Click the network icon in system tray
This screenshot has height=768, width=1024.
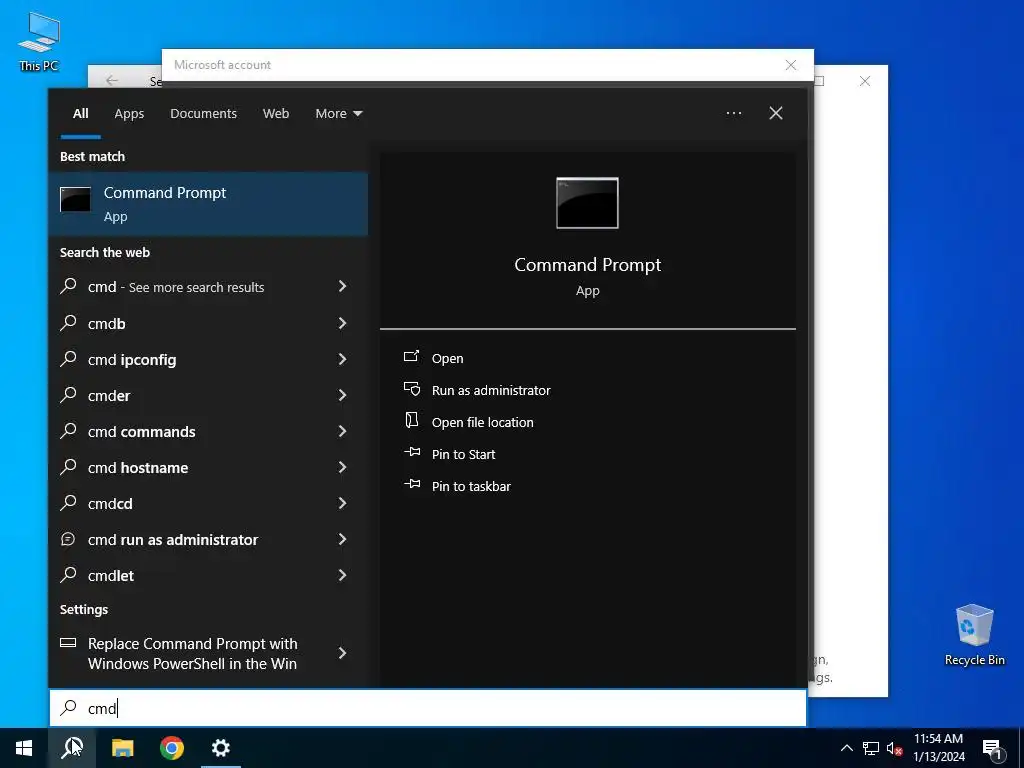(x=871, y=748)
